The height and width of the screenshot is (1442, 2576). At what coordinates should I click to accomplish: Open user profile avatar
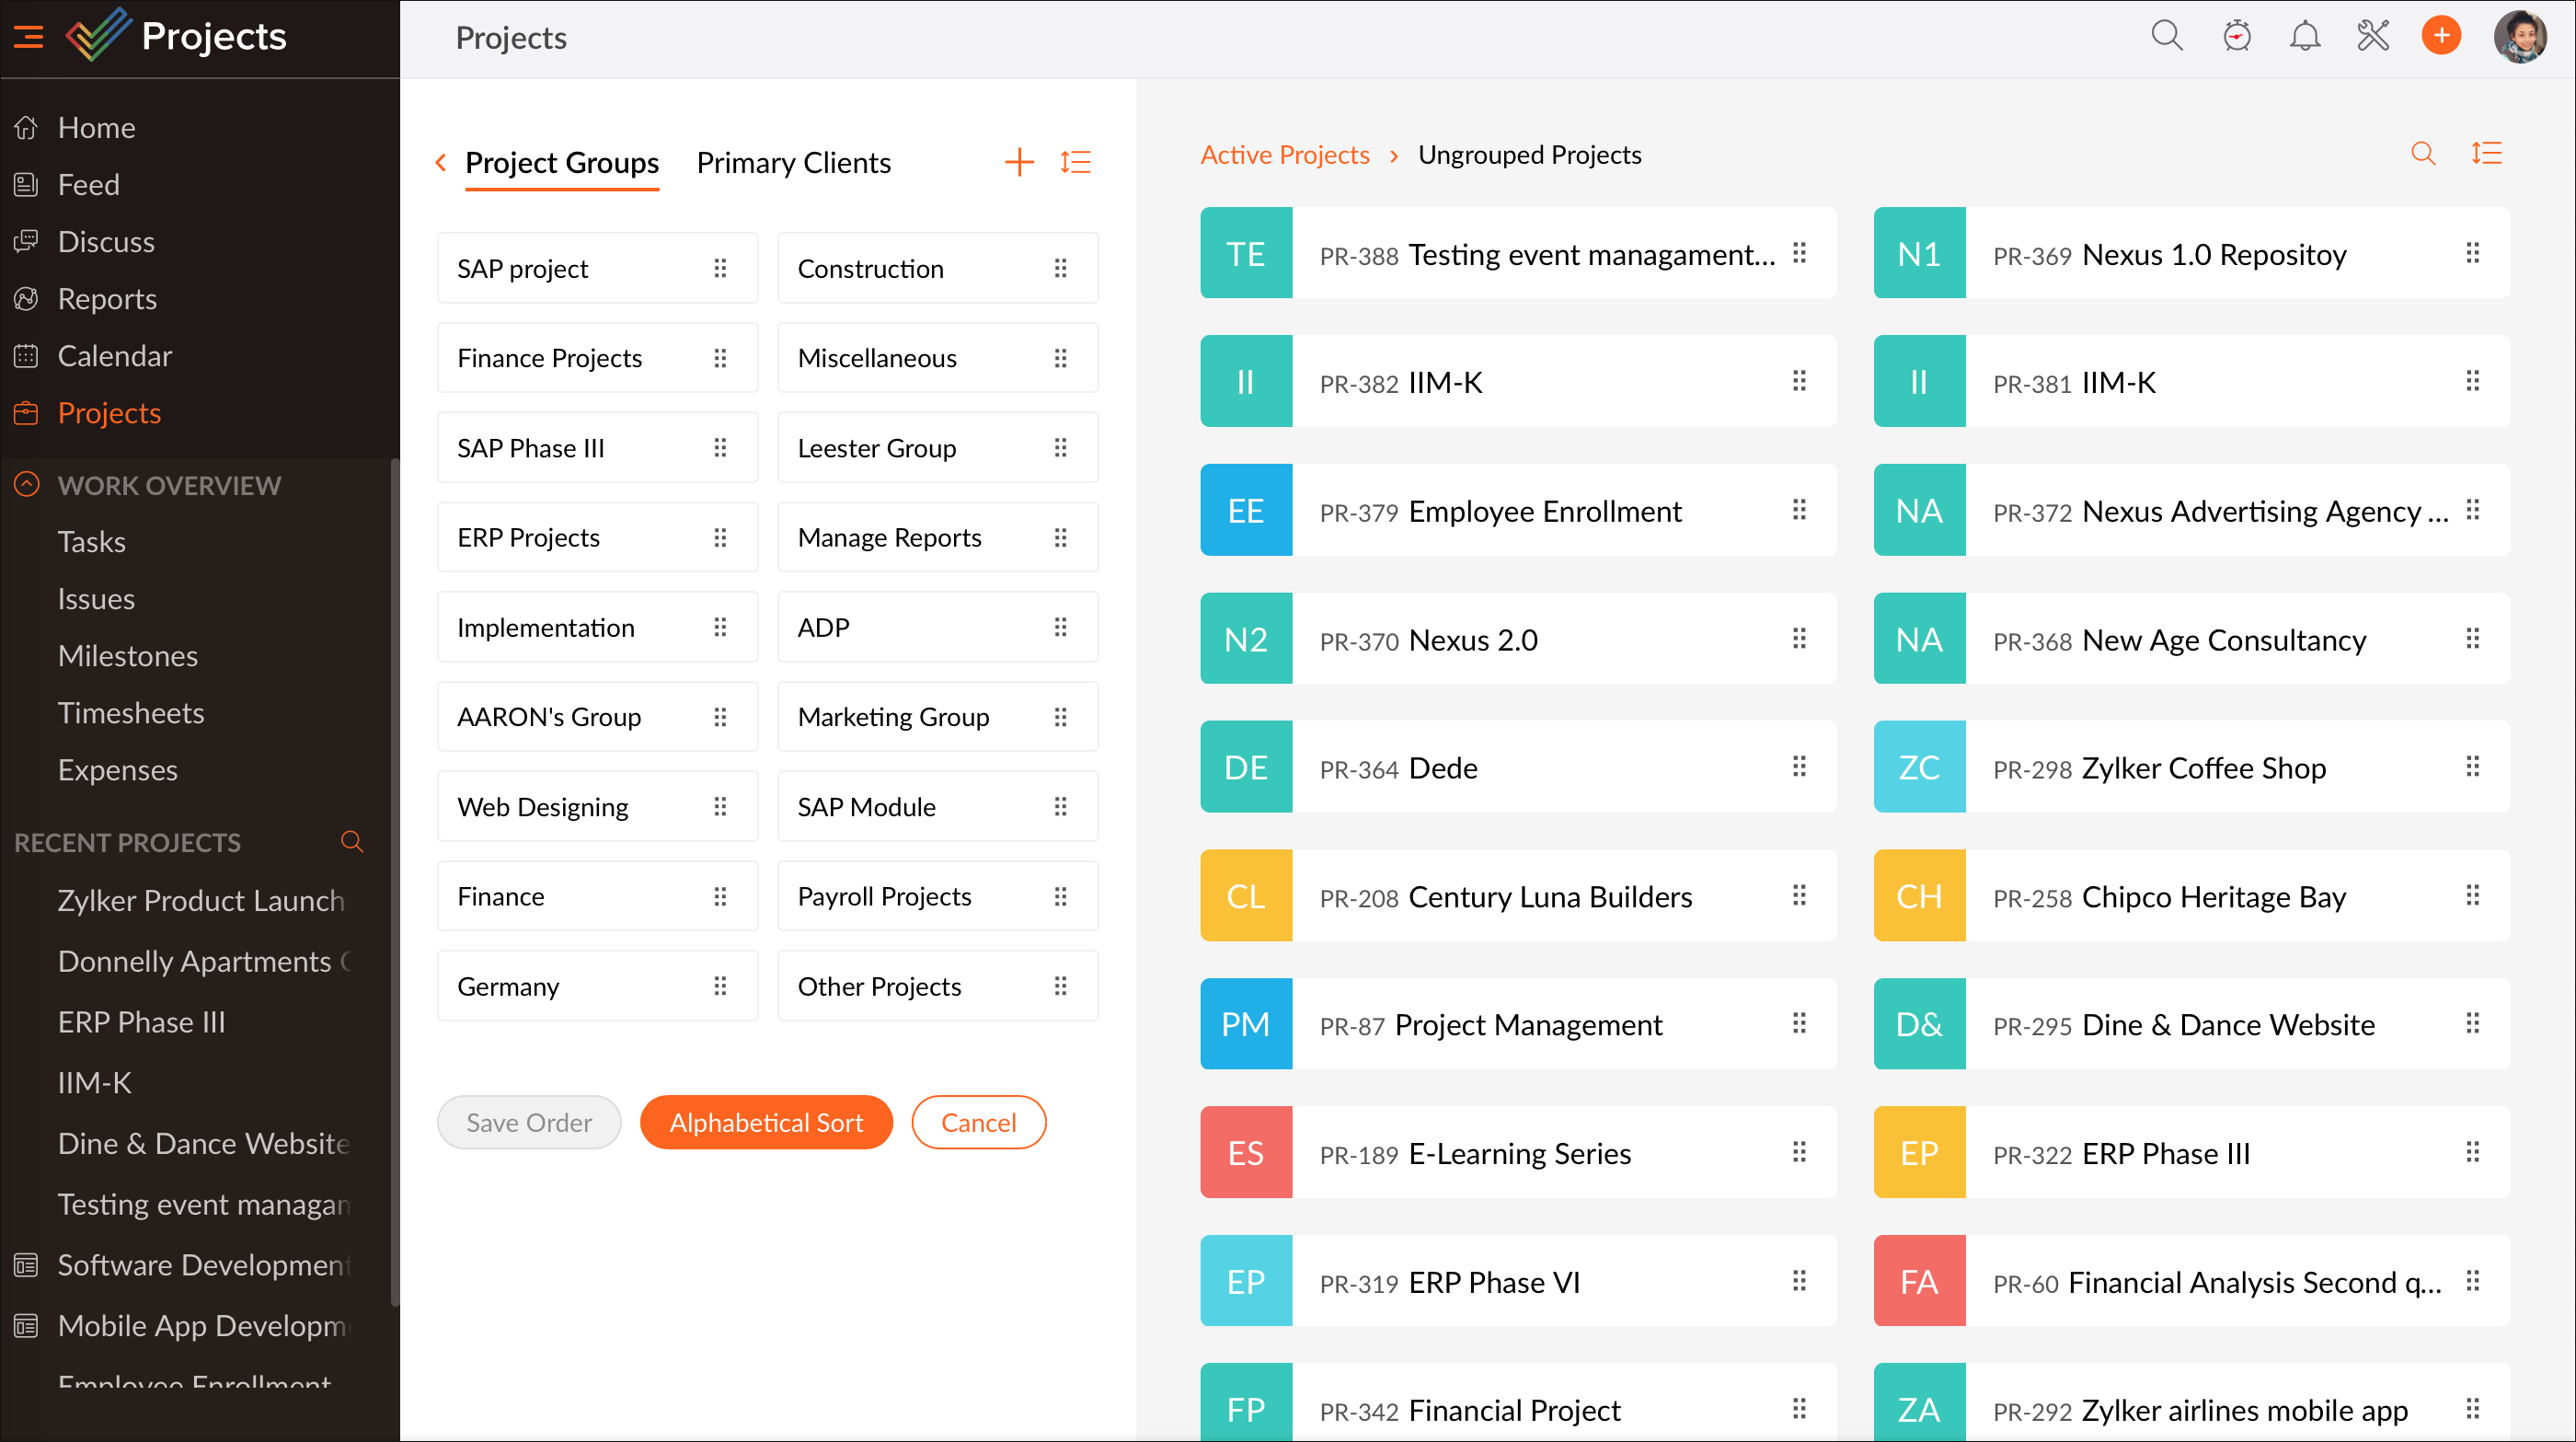pyautogui.click(x=2520, y=37)
